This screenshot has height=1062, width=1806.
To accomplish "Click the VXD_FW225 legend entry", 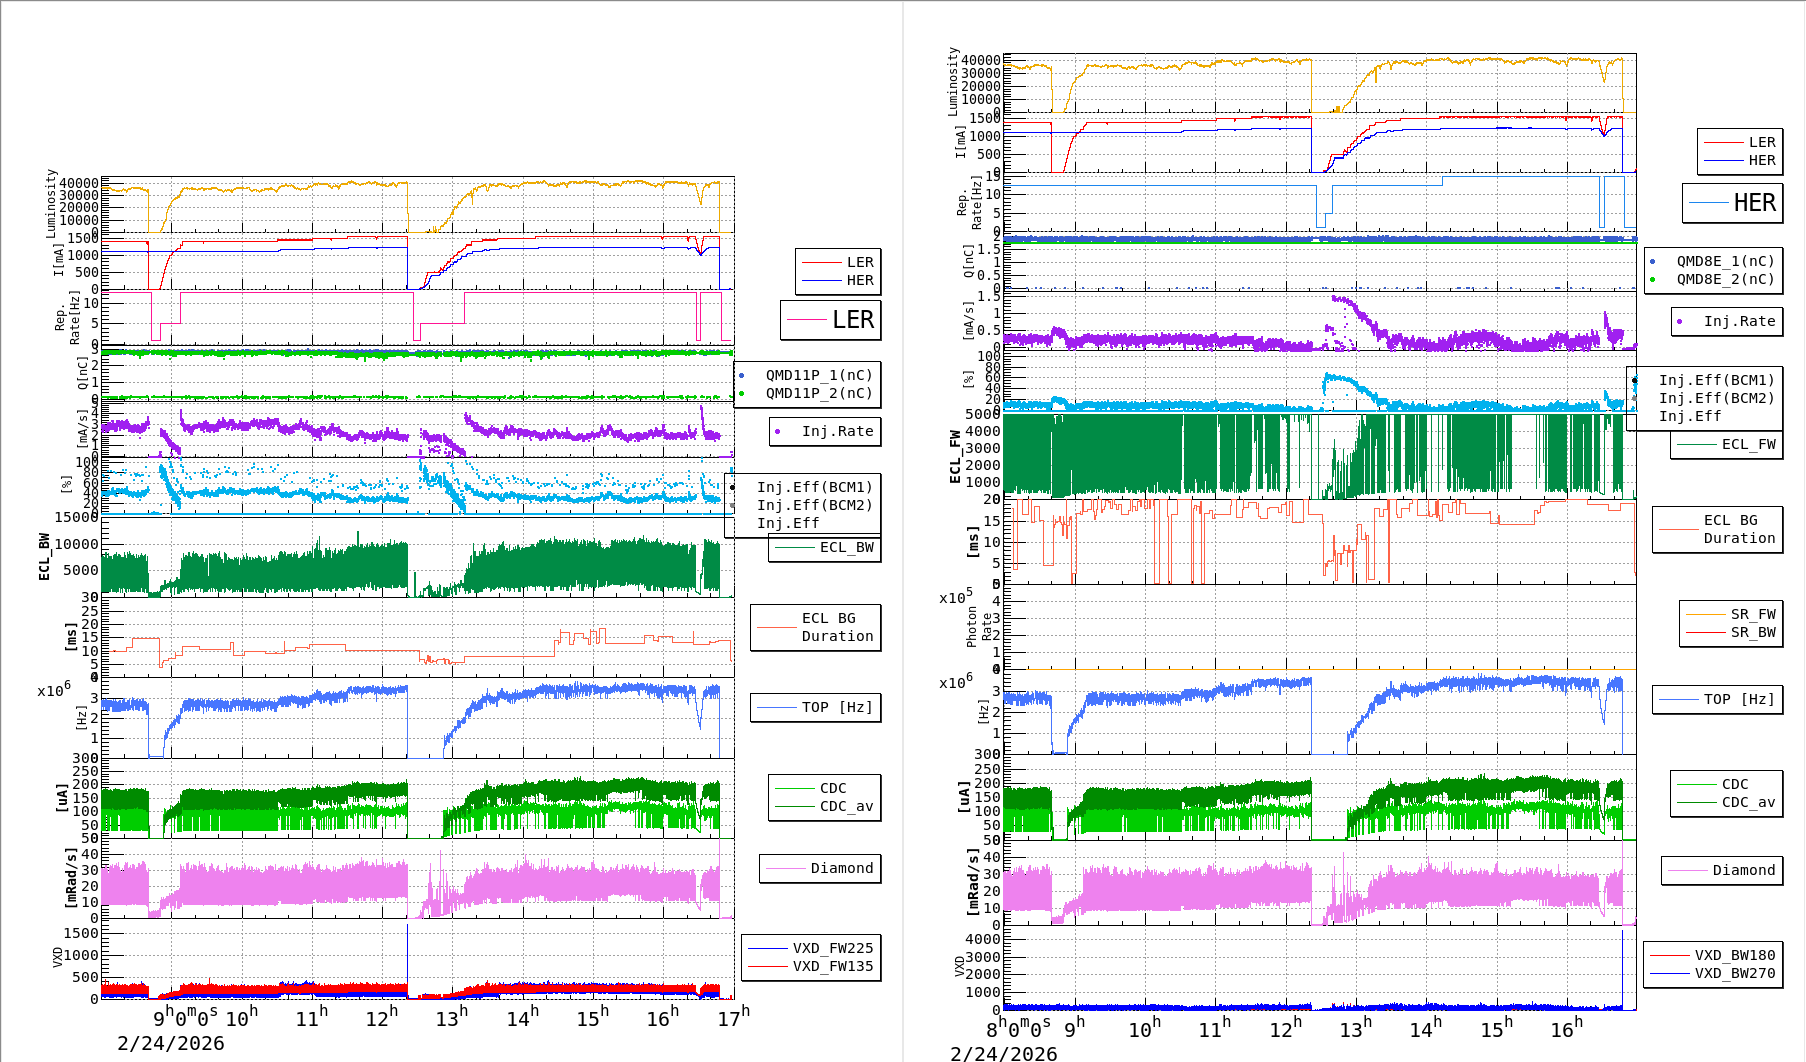I will tap(831, 948).
